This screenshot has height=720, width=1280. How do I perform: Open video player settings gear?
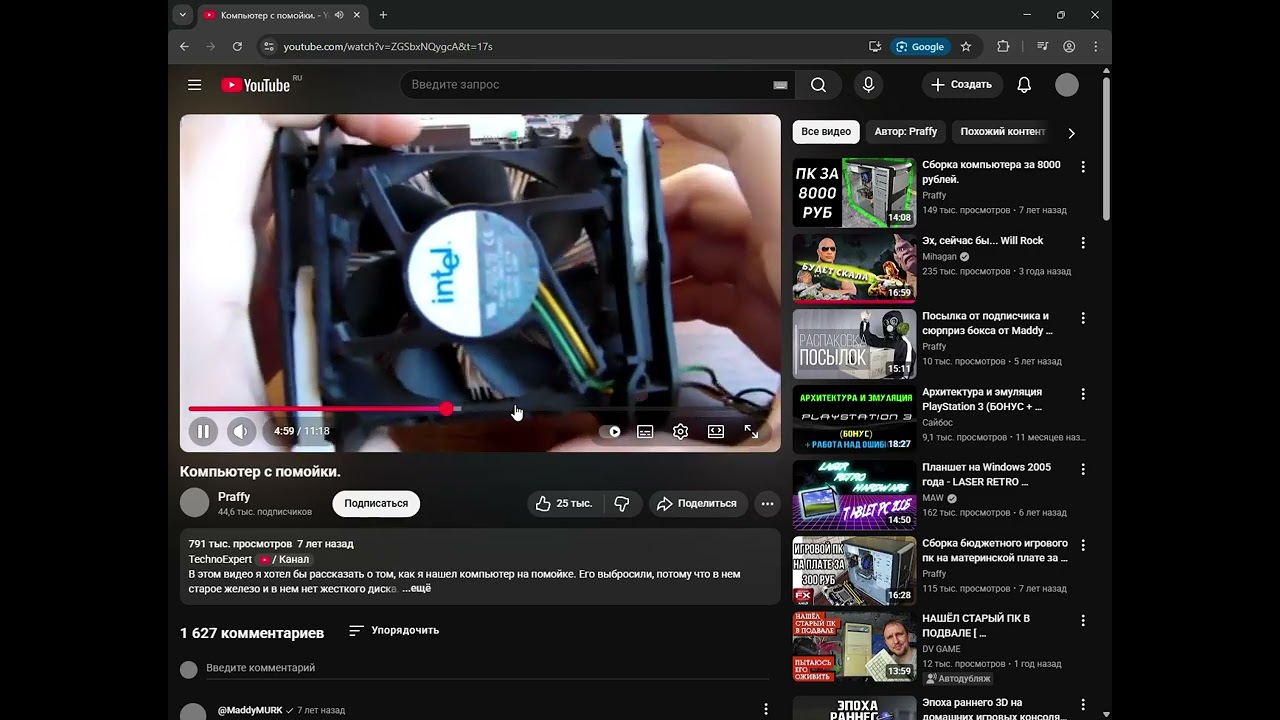680,431
